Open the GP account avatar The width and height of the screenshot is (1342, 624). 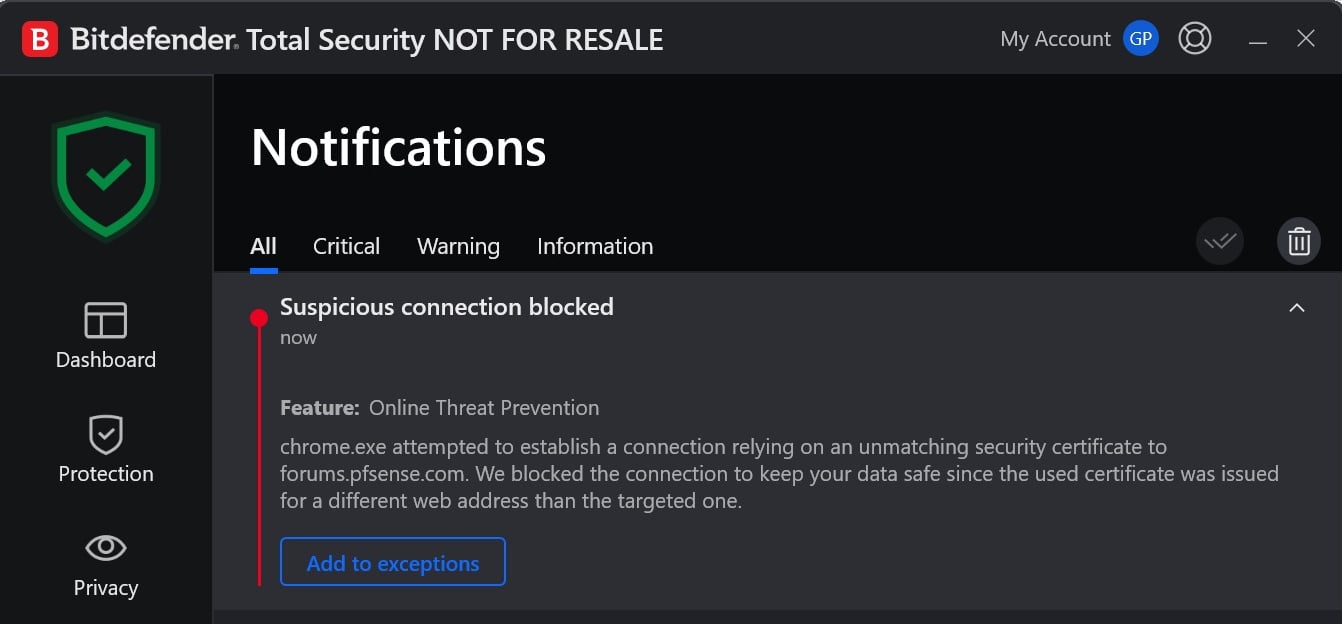pos(1140,39)
